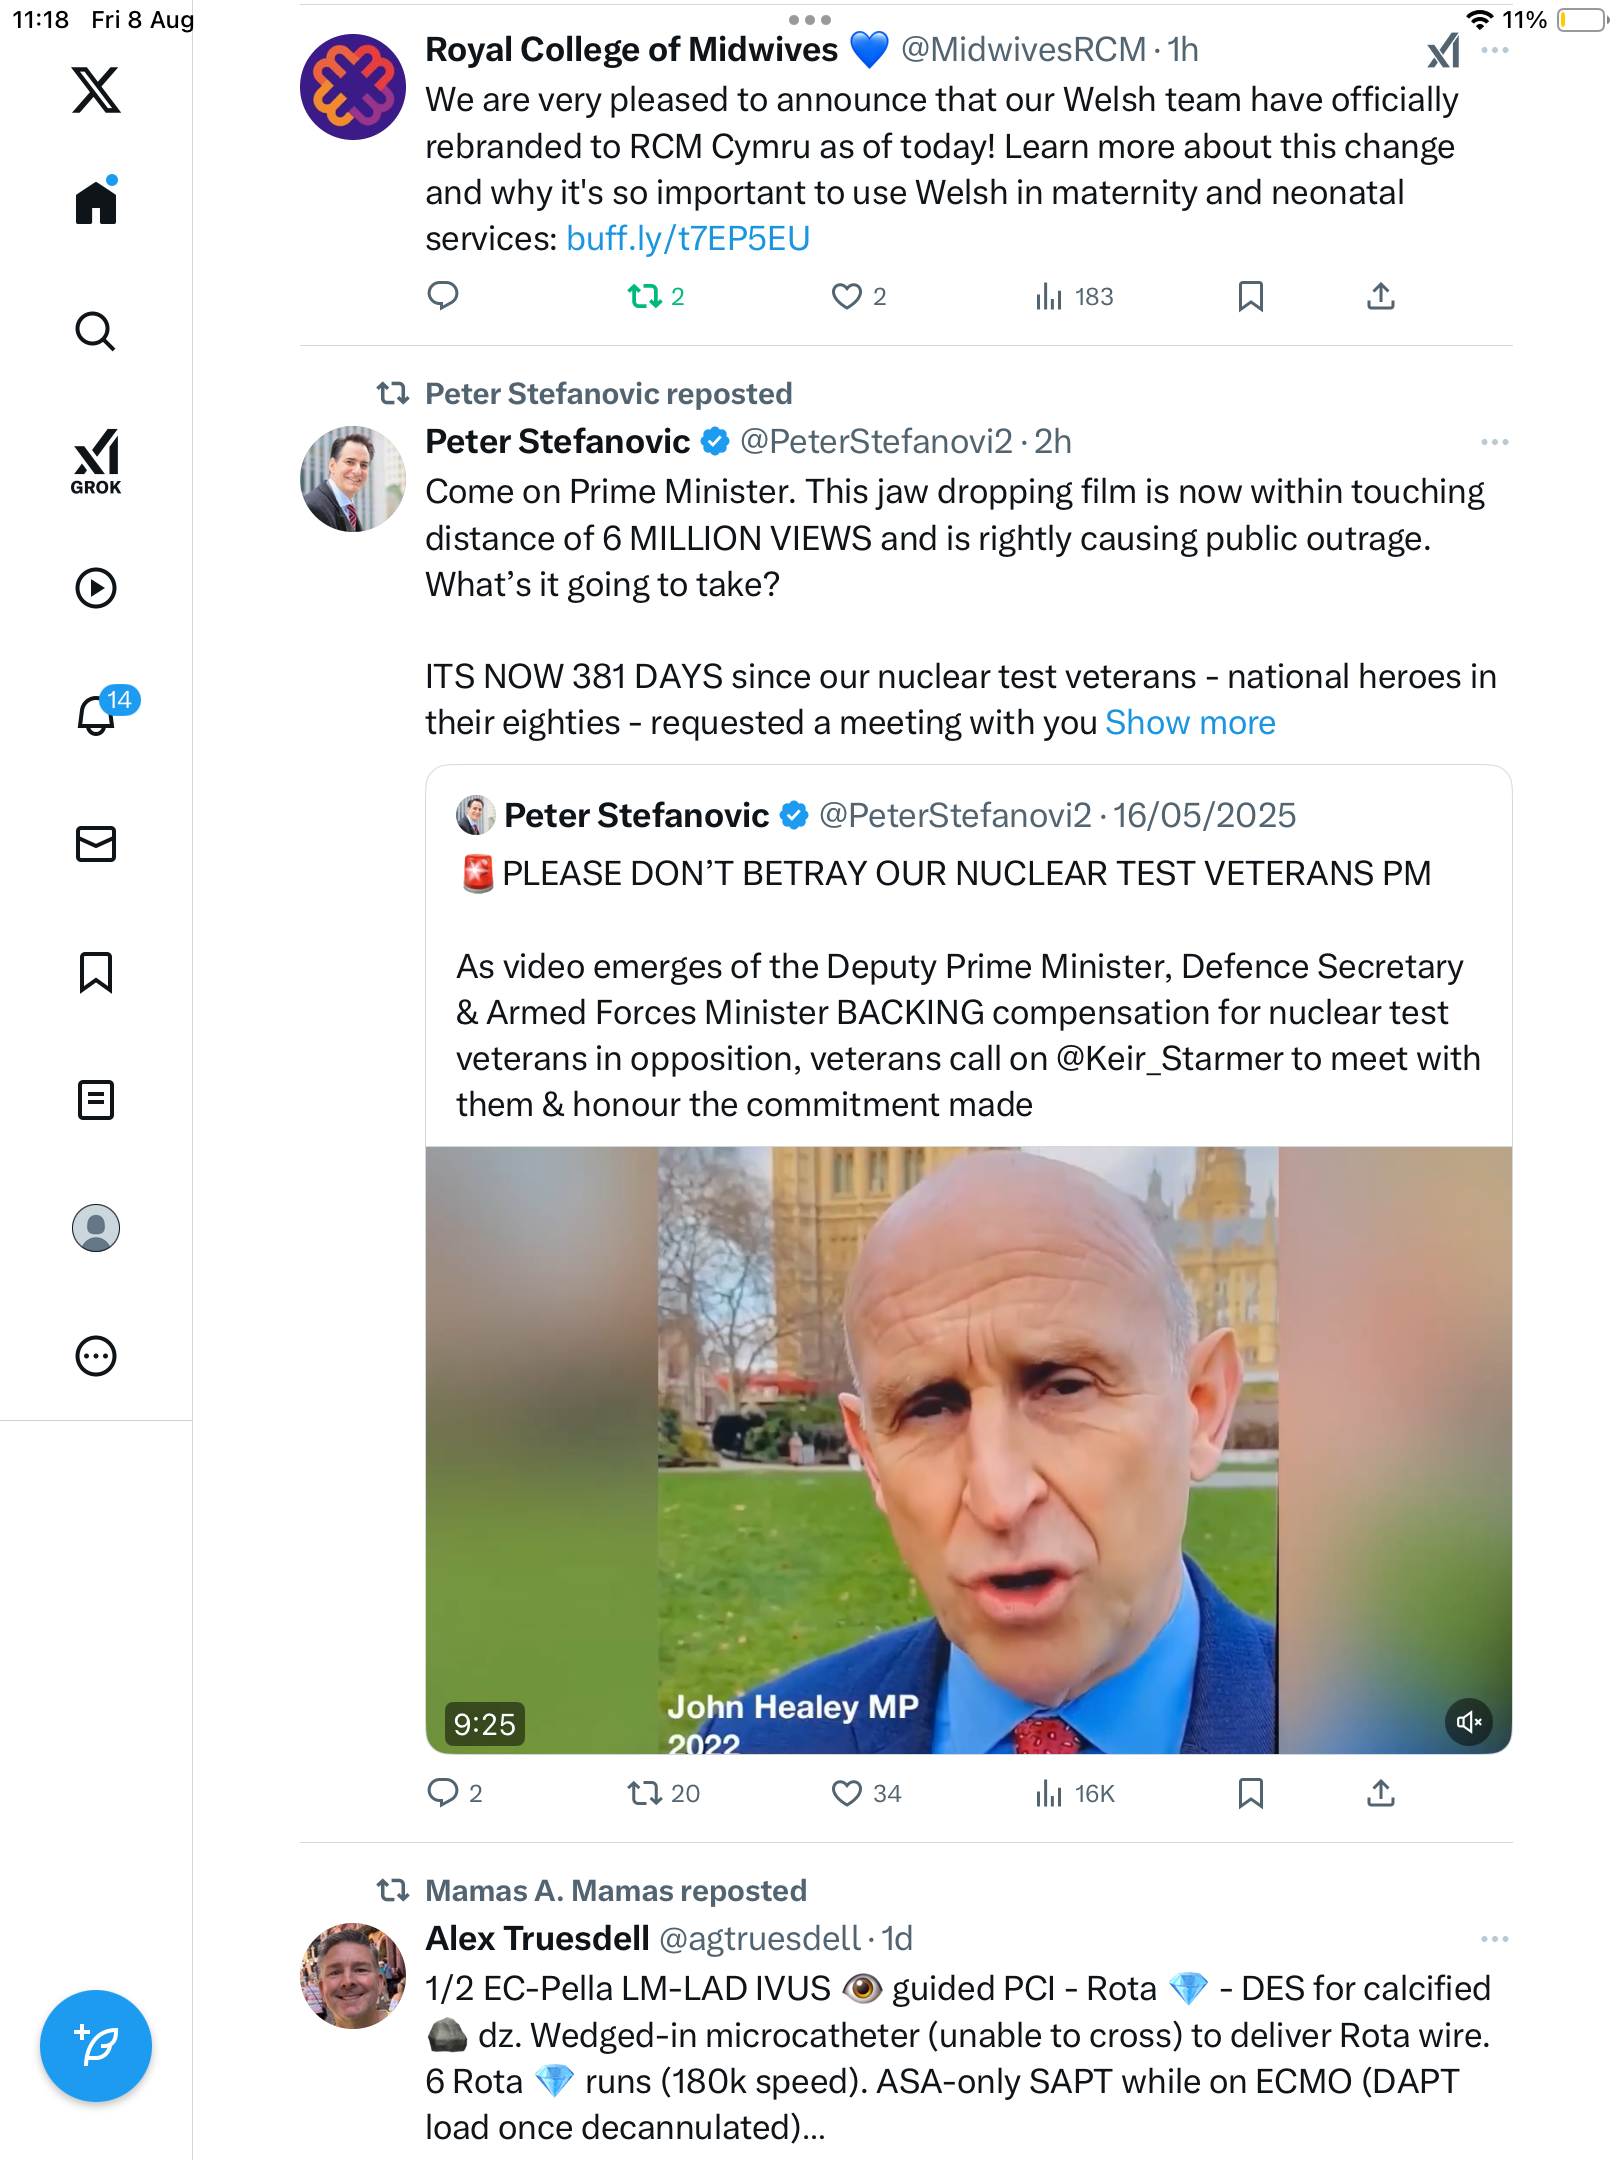Open Messages envelope in sidebar

(96, 844)
